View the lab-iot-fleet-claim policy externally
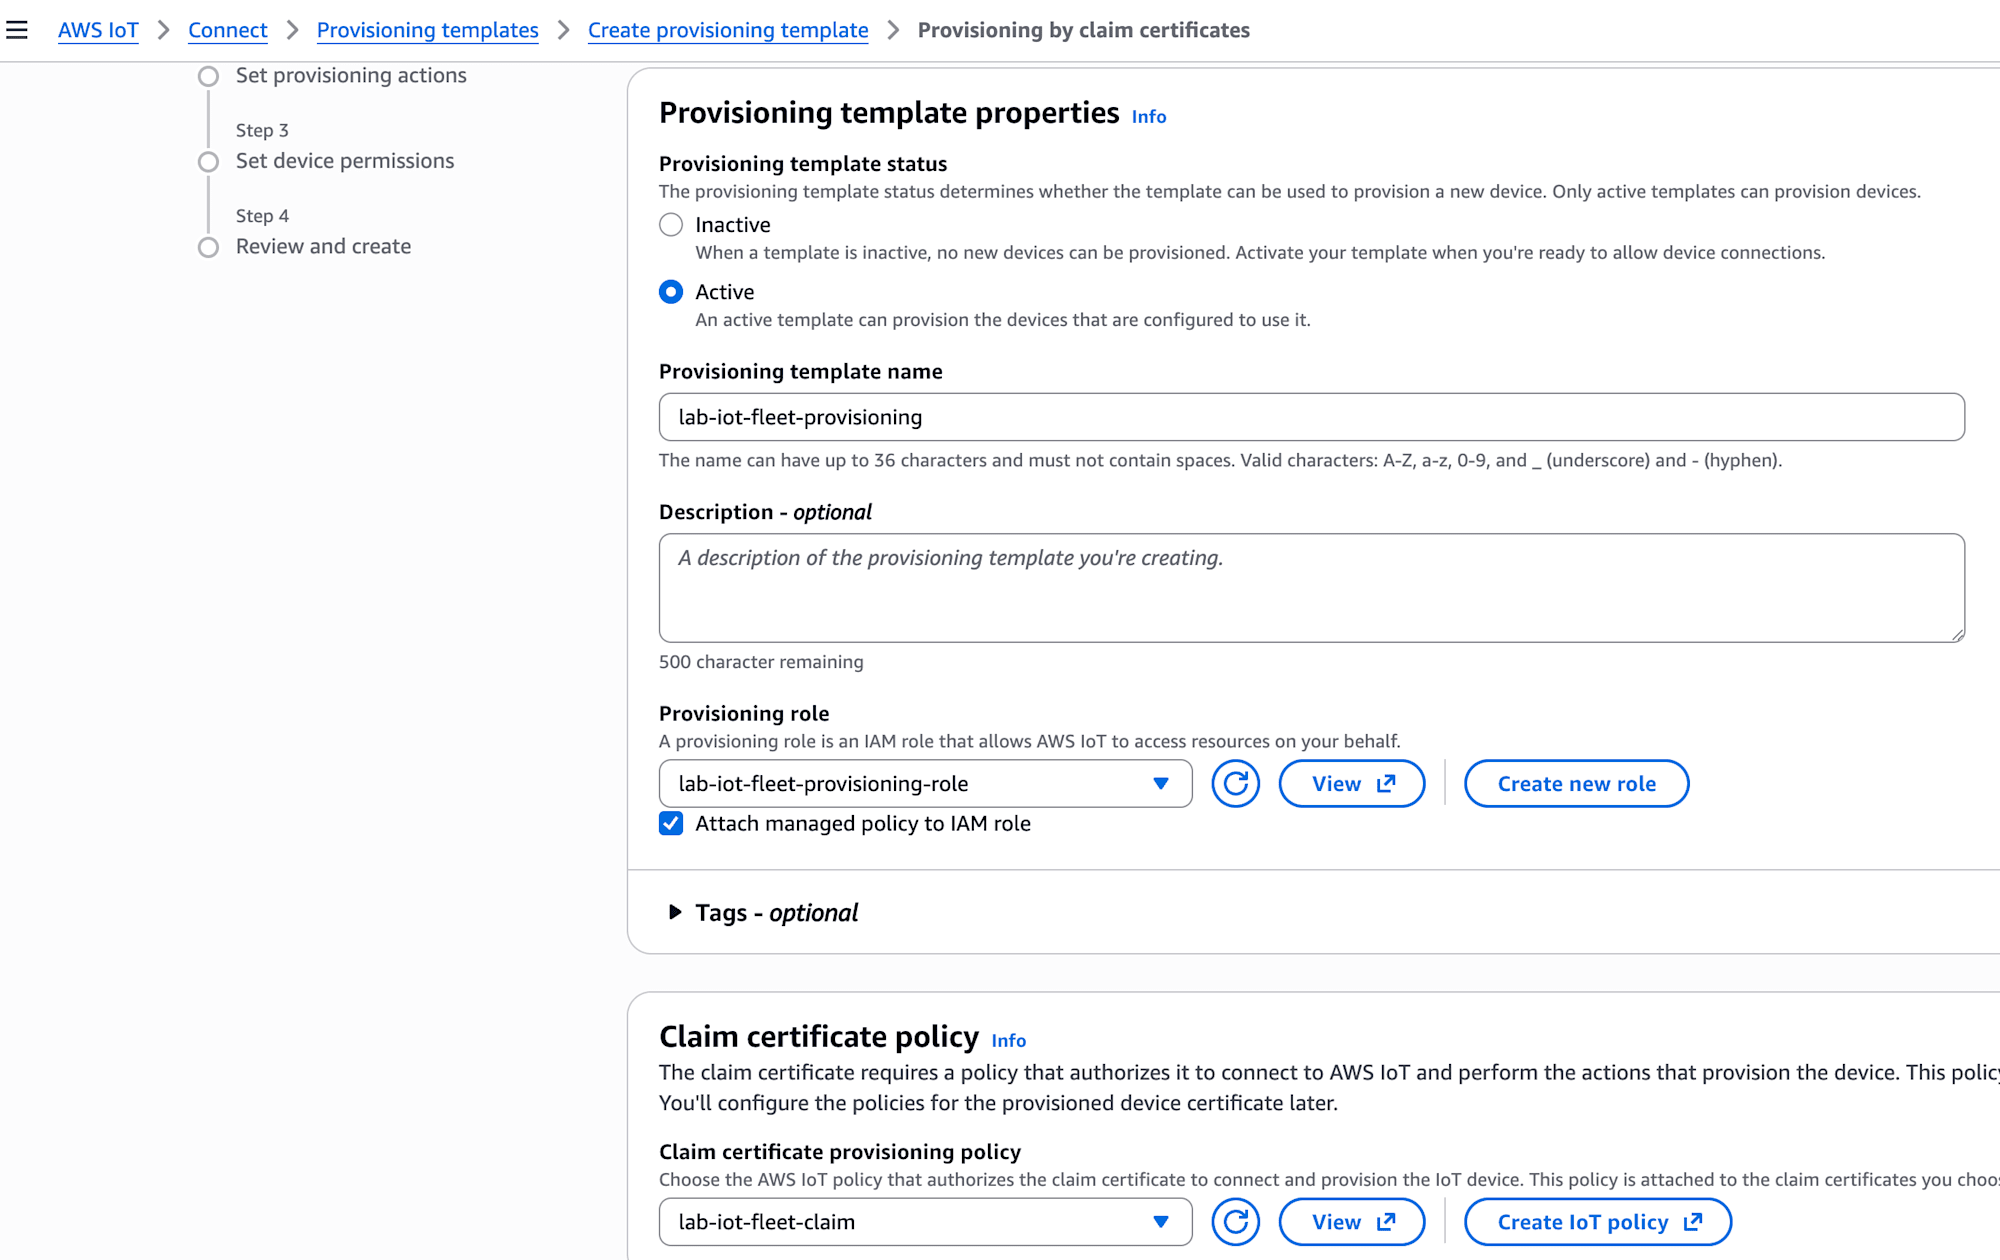The width and height of the screenshot is (2000, 1260). pos(1351,1221)
